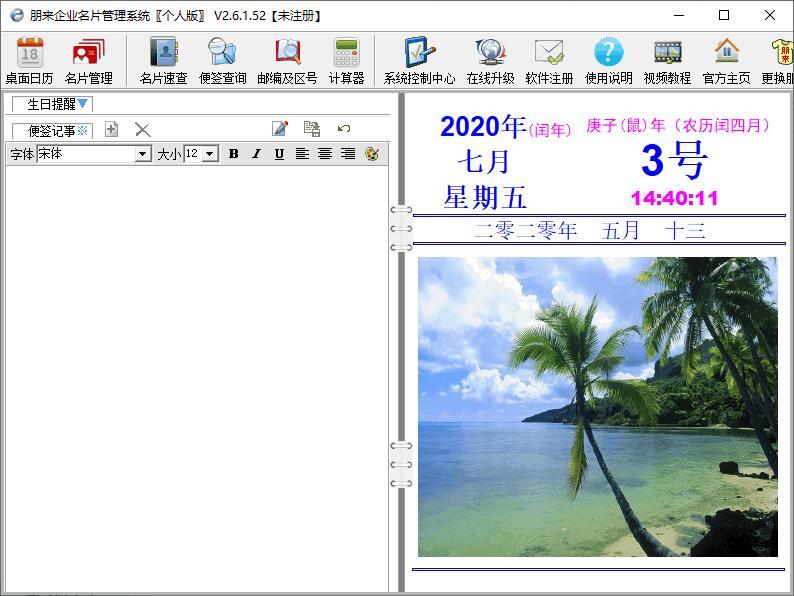Open the 桌面日历 desktop calendar
Image resolution: width=794 pixels, height=596 pixels.
[30, 60]
